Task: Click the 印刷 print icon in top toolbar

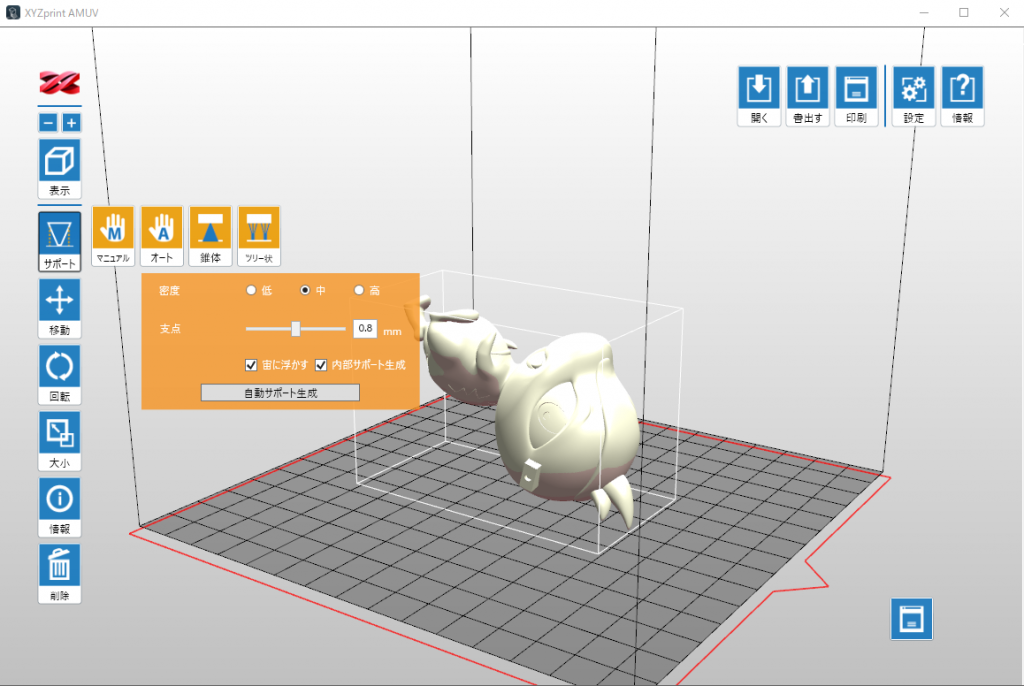Action: 856,96
